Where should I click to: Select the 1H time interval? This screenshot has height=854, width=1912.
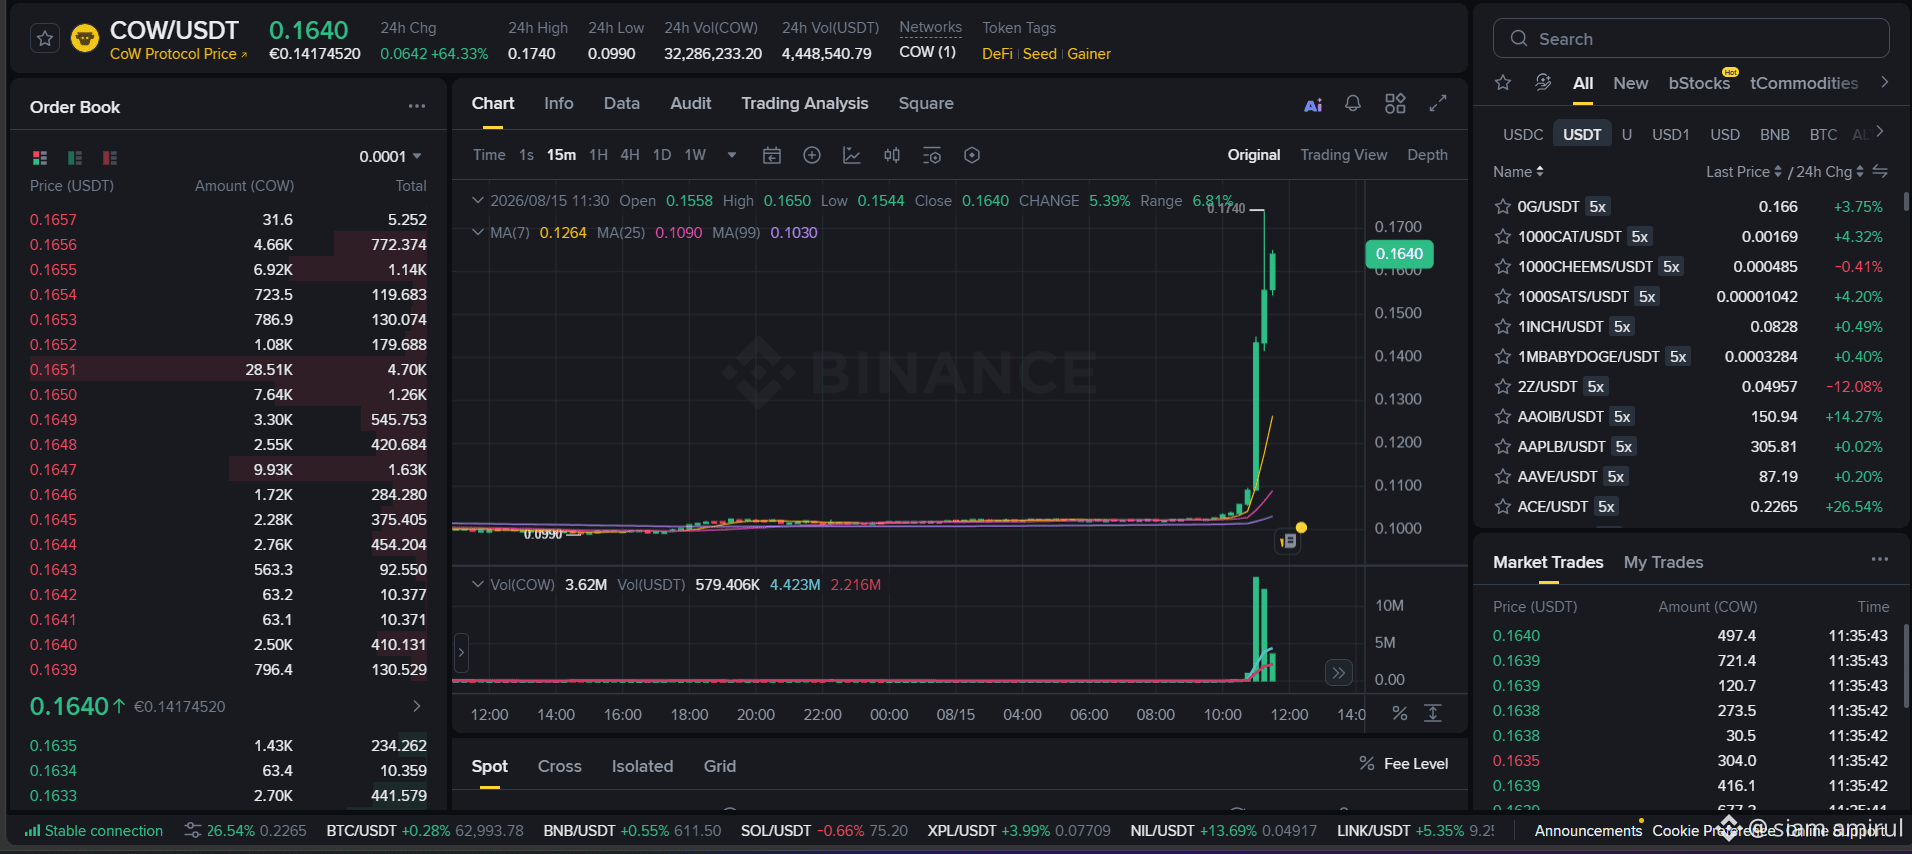[x=598, y=155]
